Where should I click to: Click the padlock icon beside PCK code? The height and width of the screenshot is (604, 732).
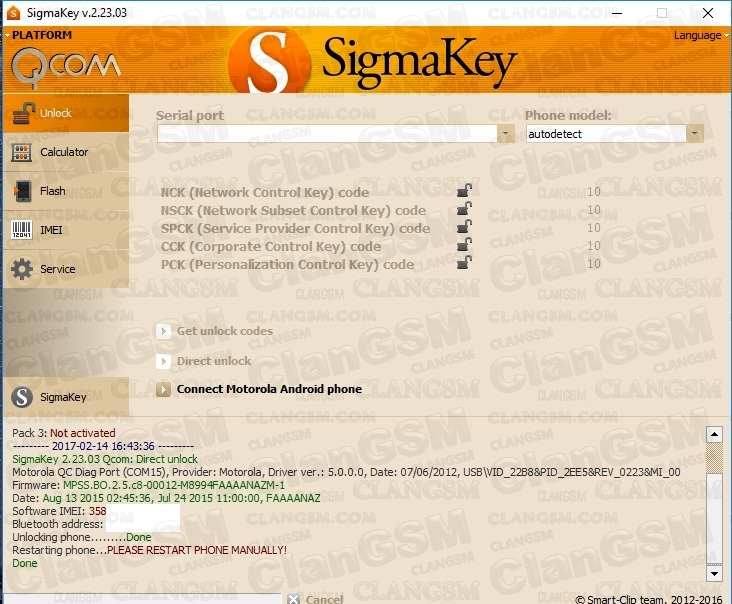coord(464,262)
